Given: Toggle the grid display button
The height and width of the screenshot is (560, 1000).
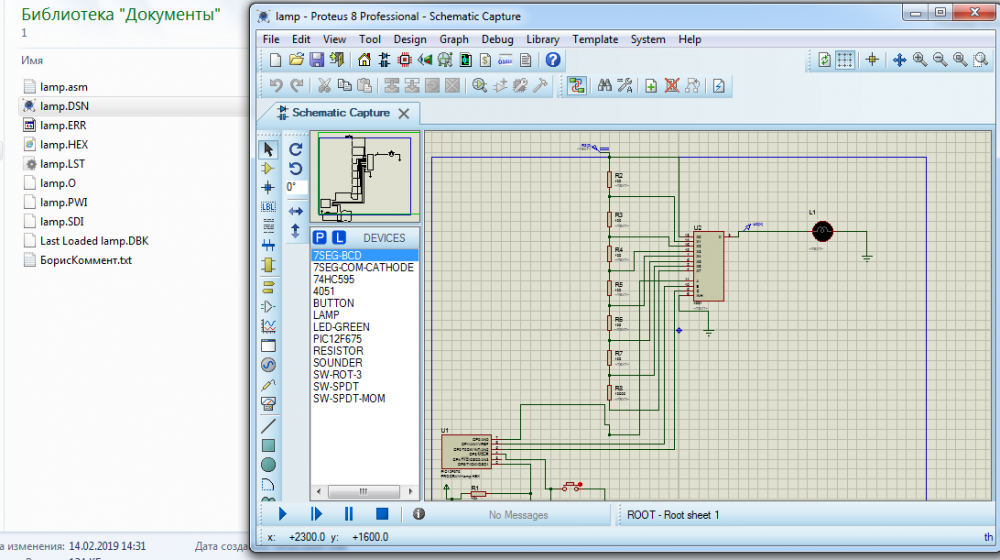Looking at the screenshot, I should click(845, 60).
